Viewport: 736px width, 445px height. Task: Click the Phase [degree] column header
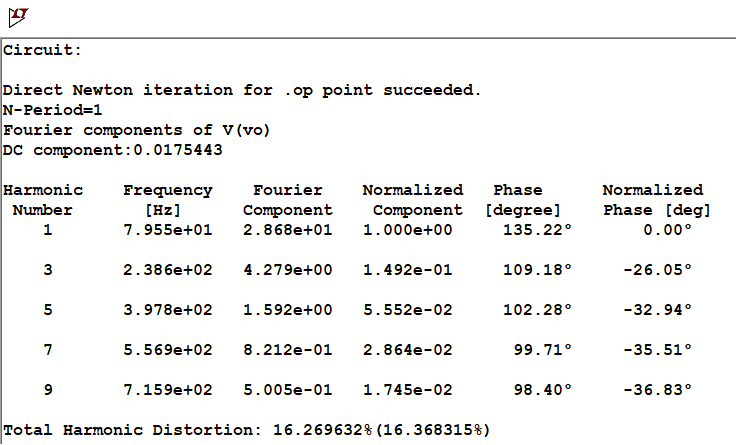click(x=522, y=200)
